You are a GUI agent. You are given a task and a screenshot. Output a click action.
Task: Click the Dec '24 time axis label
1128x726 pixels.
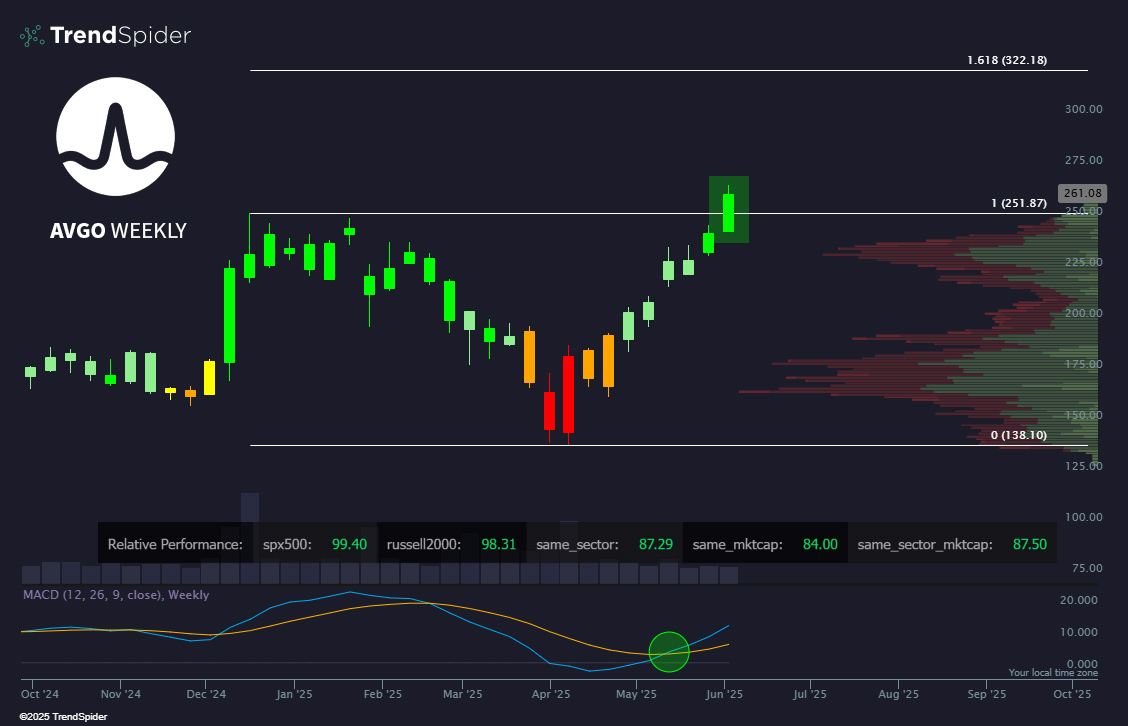tap(206, 694)
